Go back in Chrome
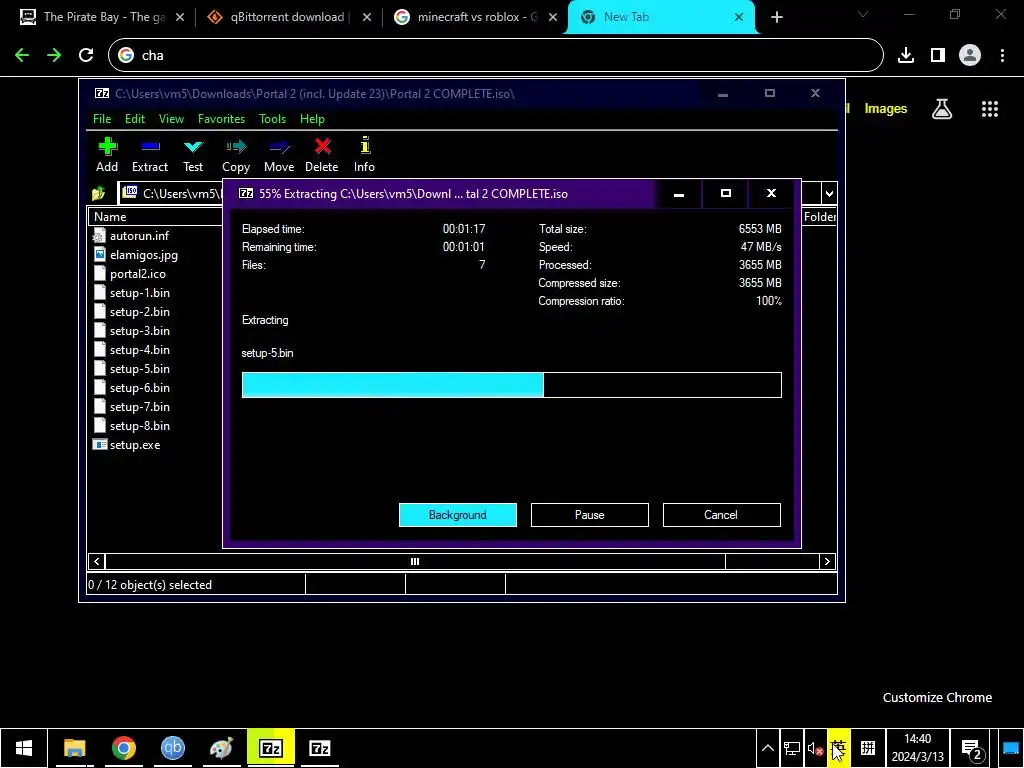1024x768 pixels. click(22, 56)
